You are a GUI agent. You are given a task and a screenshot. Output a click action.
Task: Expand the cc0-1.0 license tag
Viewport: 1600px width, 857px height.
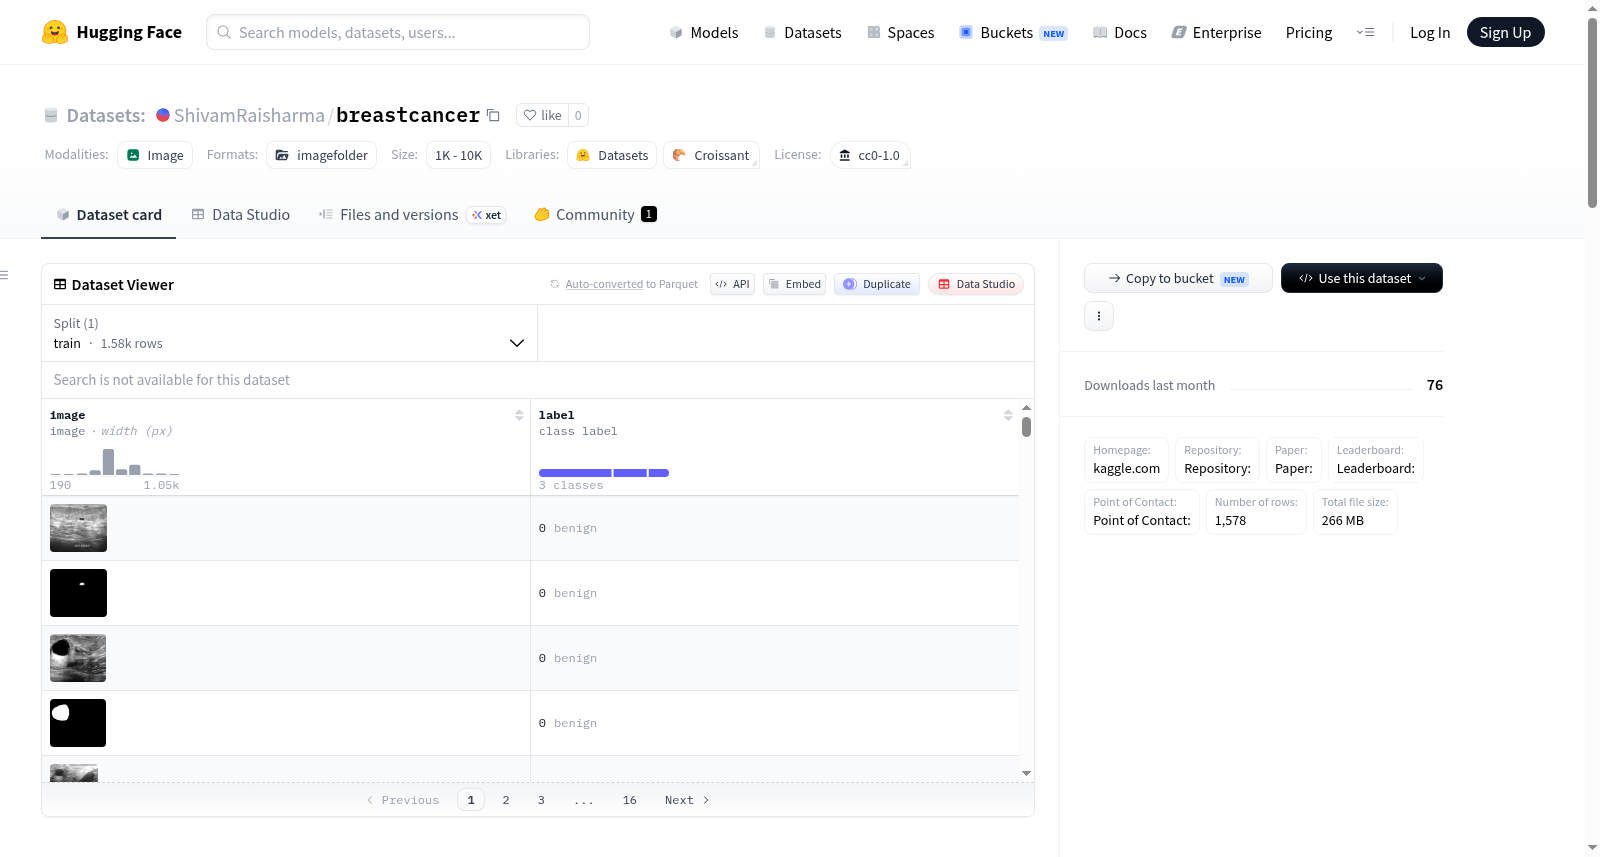(870, 155)
